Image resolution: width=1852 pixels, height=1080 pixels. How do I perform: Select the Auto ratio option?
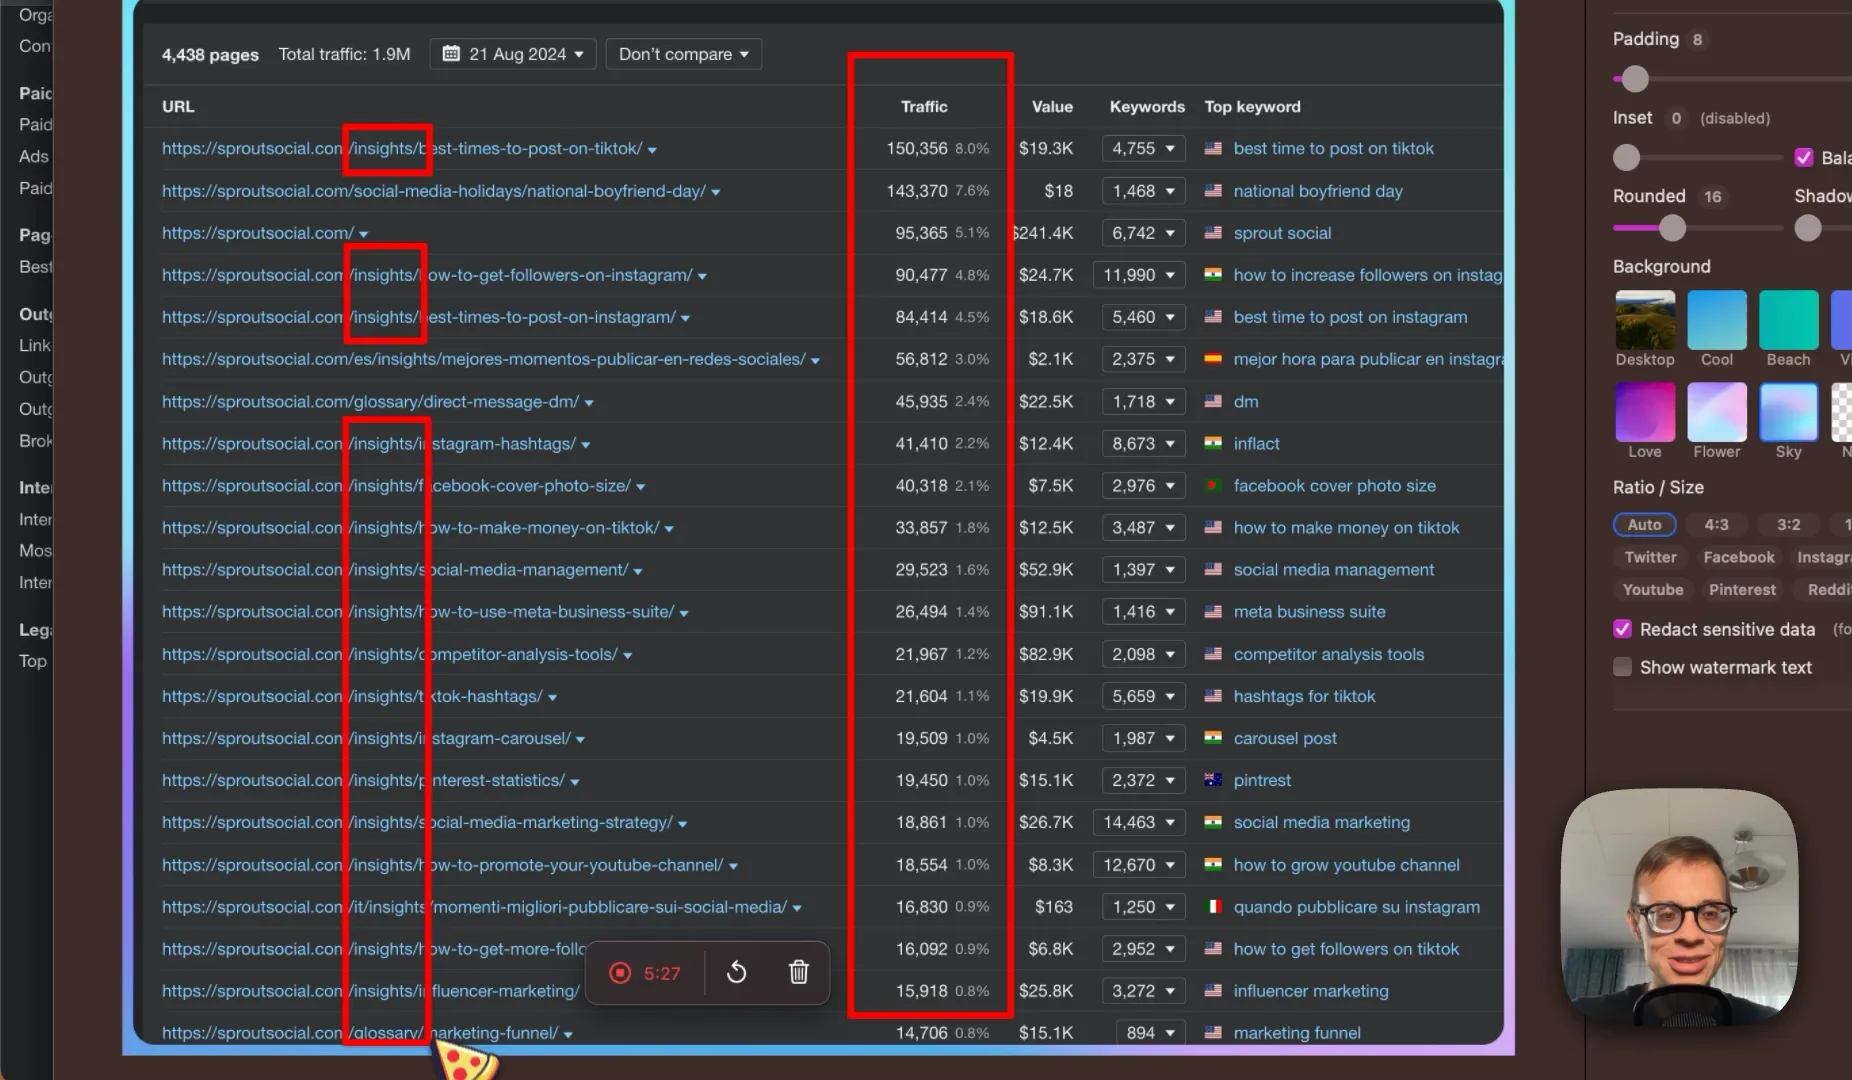tap(1644, 524)
